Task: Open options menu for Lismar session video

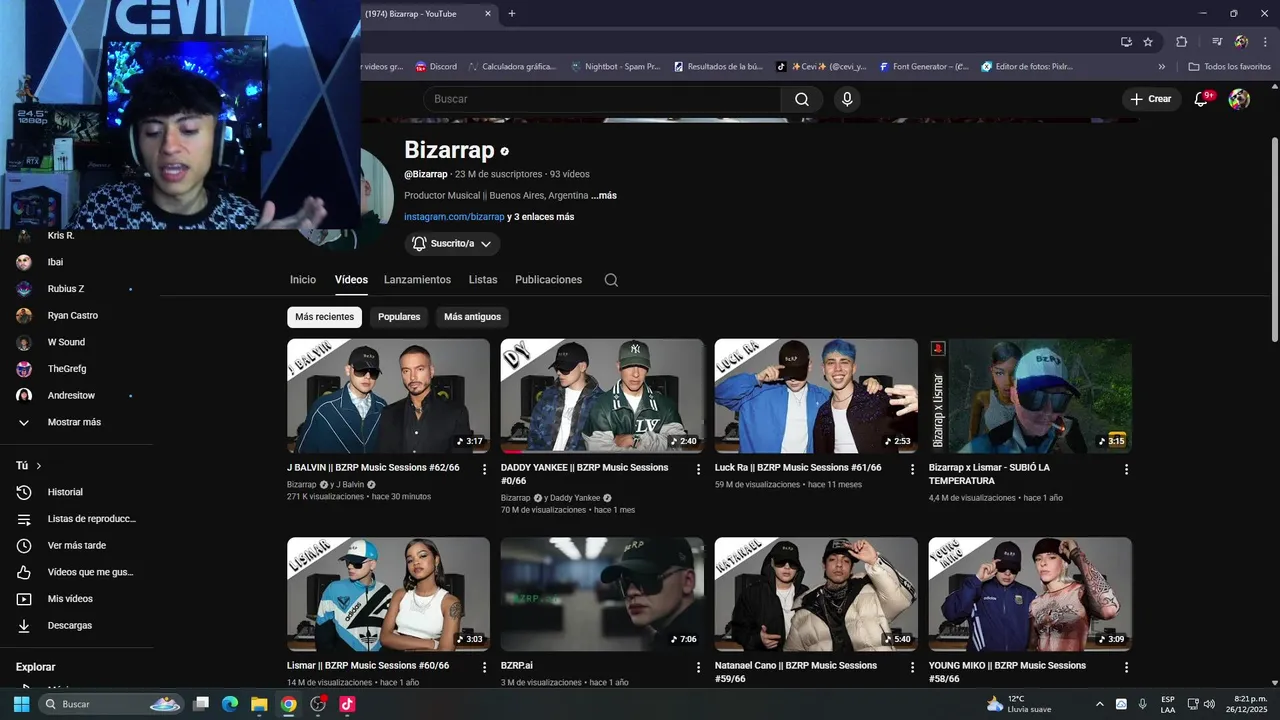Action: (485, 667)
